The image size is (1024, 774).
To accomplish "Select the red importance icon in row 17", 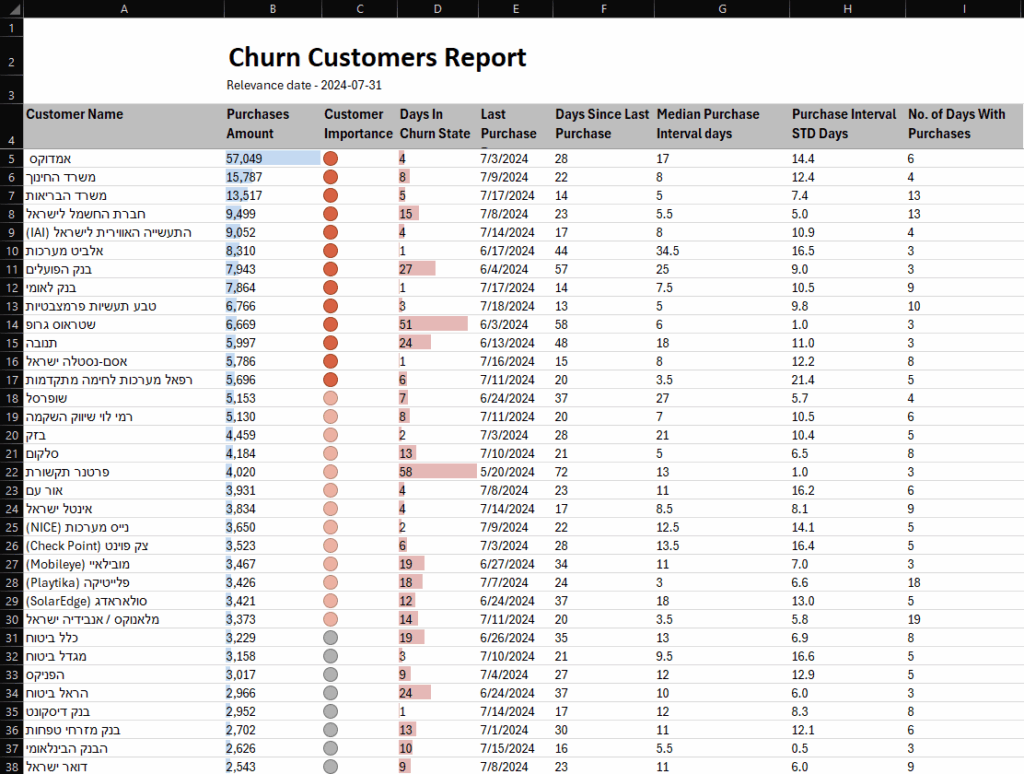I will pyautogui.click(x=331, y=380).
